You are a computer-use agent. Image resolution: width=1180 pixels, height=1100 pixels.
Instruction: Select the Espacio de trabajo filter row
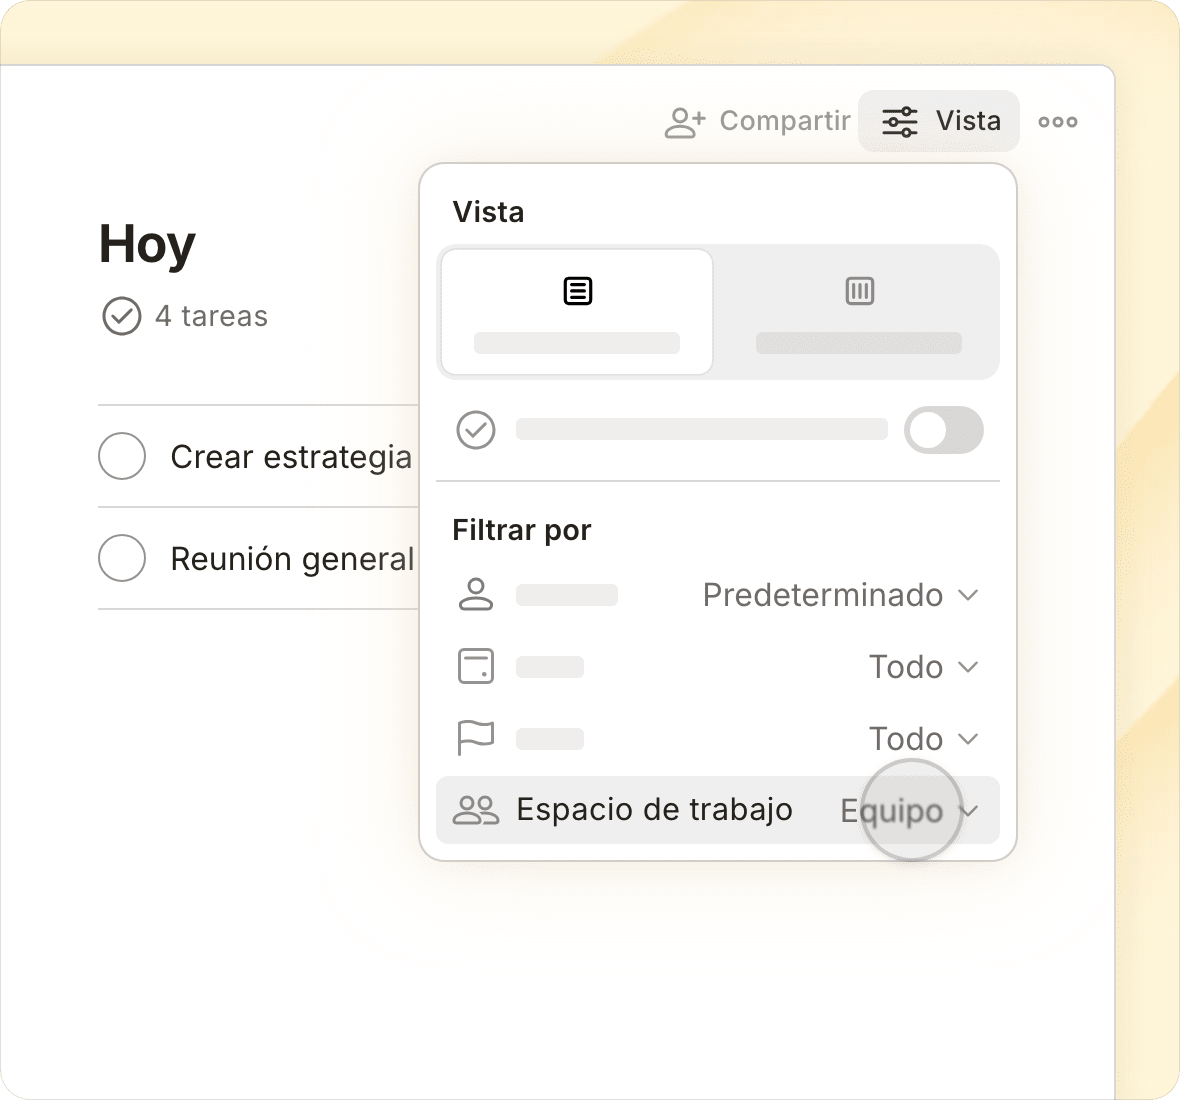pyautogui.click(x=718, y=810)
